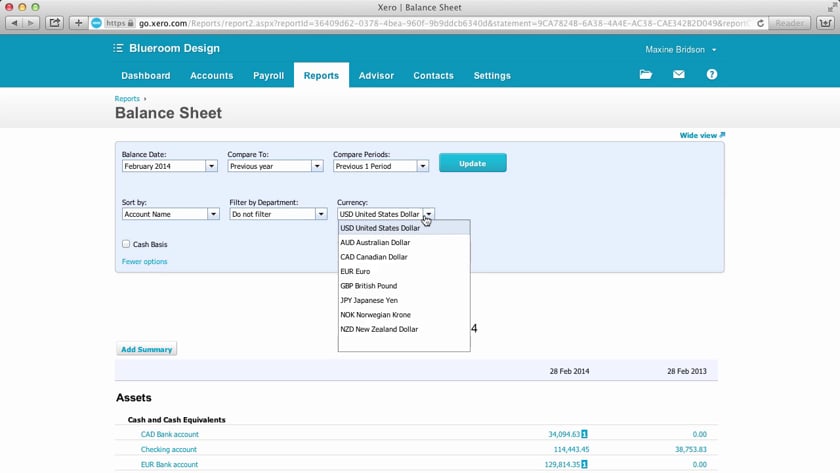
Task: Open the help question mark icon
Action: pos(711,74)
